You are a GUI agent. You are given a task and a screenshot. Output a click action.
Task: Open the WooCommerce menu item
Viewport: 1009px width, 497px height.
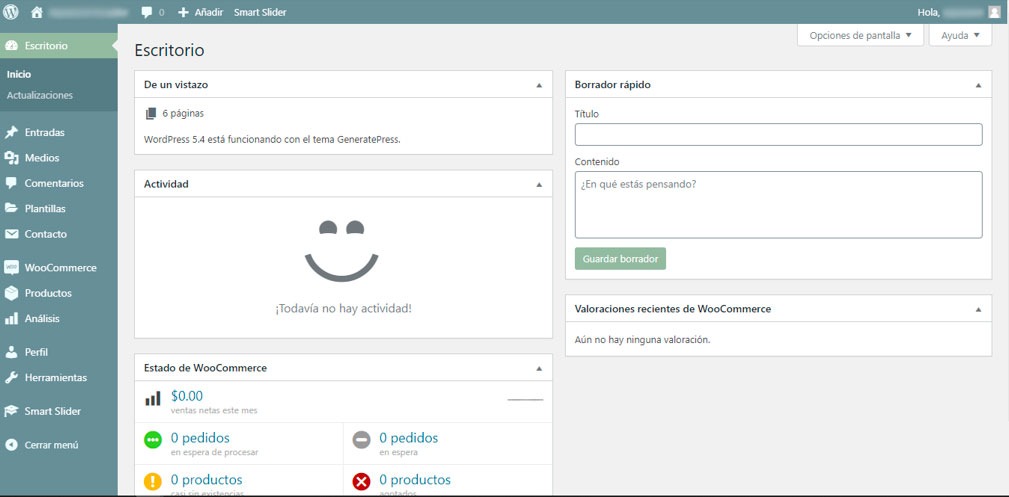coord(60,268)
